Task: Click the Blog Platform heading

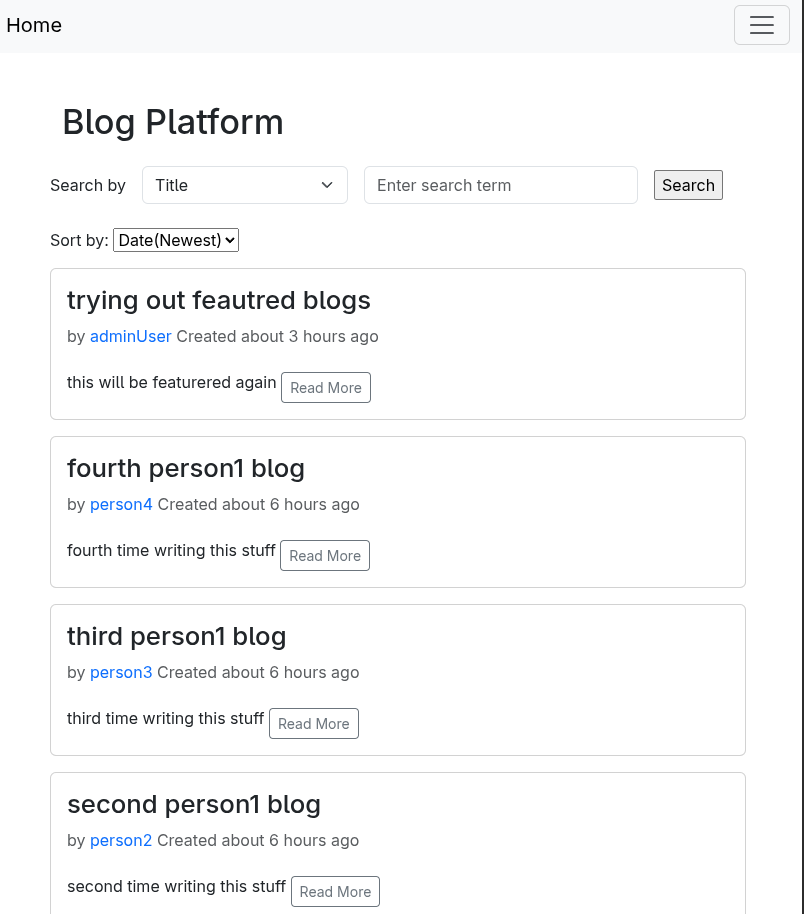Action: (173, 122)
